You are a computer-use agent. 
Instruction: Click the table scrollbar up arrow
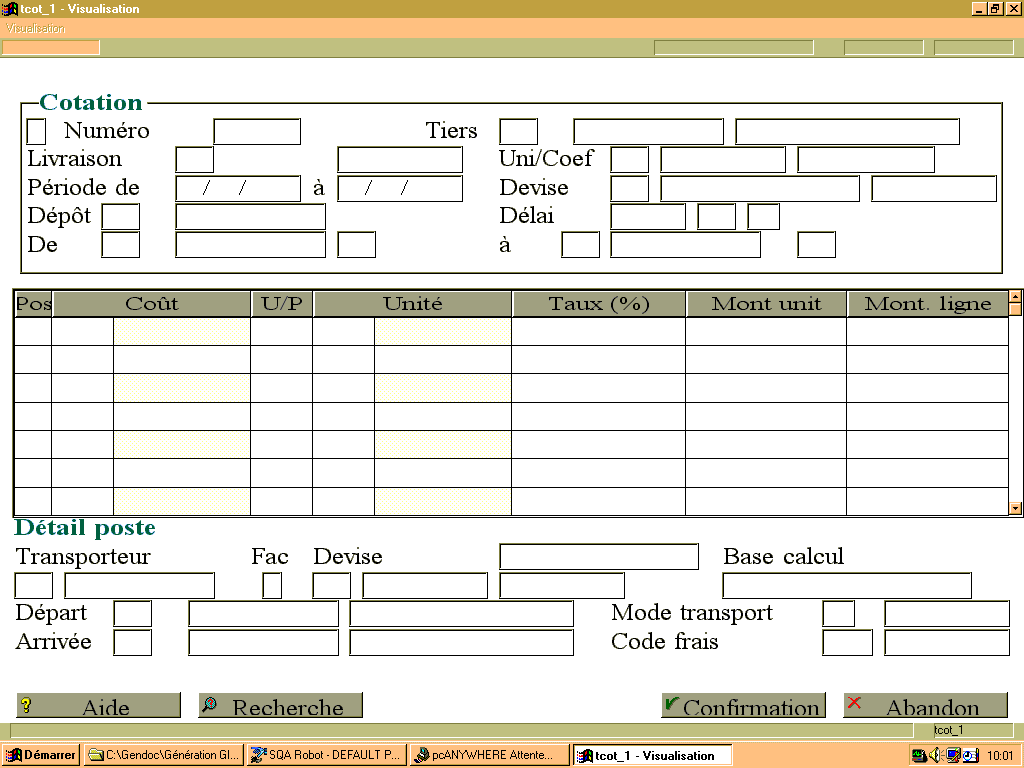click(x=1015, y=298)
